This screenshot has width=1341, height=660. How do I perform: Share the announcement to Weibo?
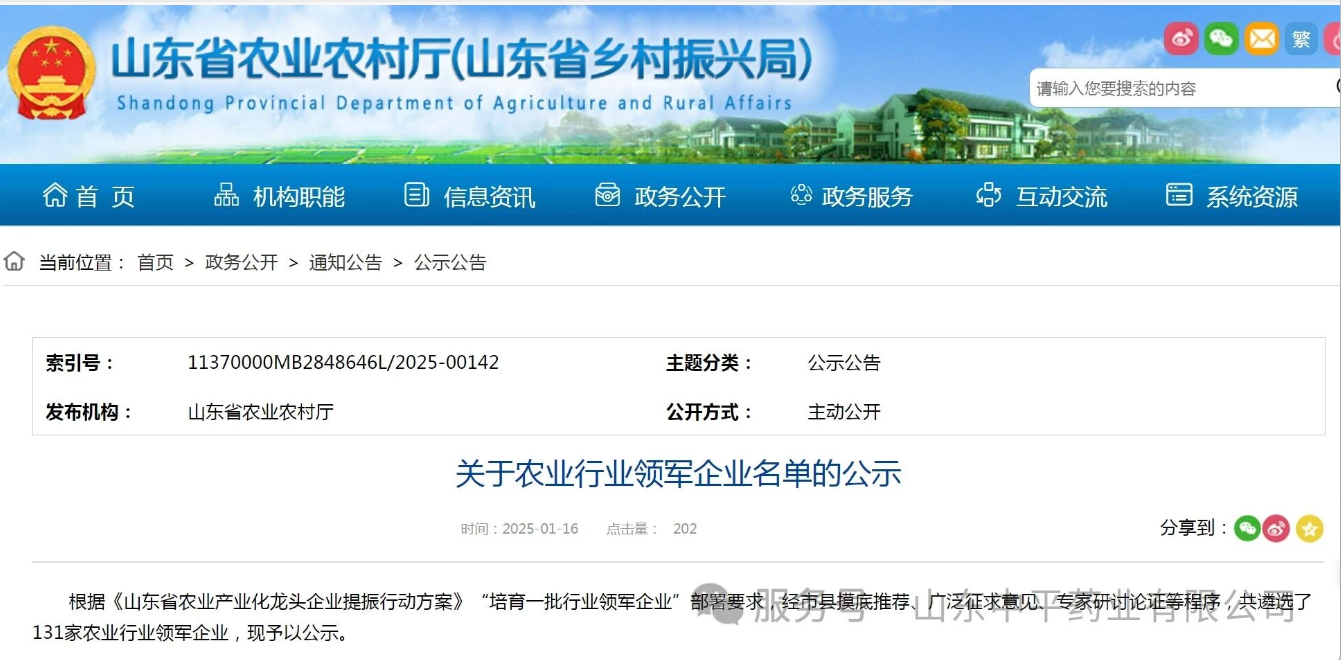[1275, 528]
